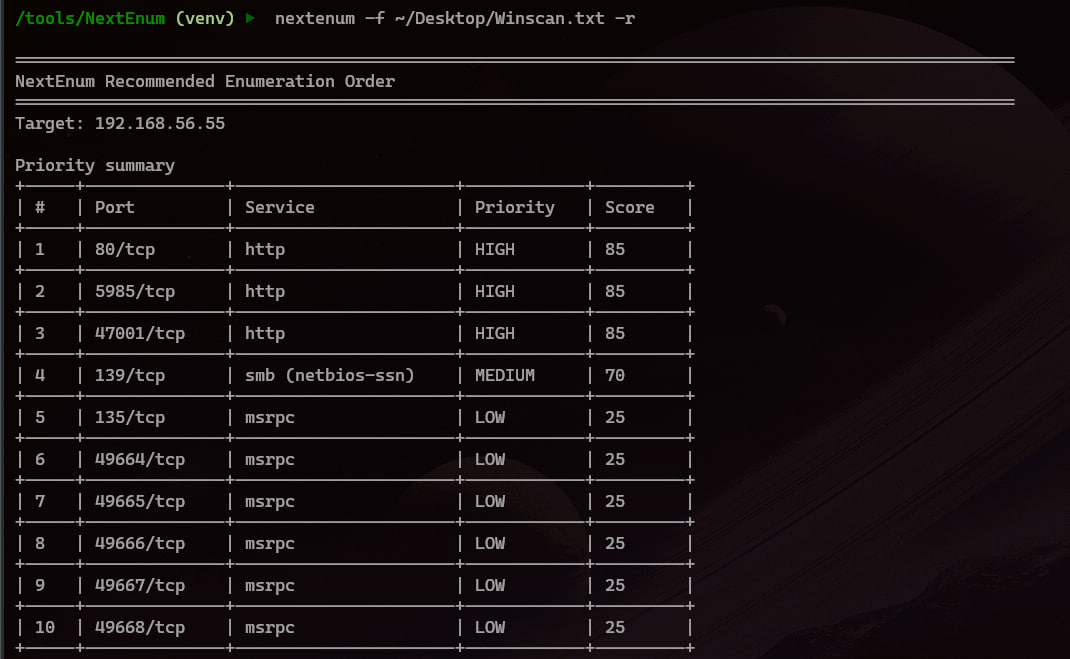
Task: Click the (venv) environment label
Action: (205, 18)
